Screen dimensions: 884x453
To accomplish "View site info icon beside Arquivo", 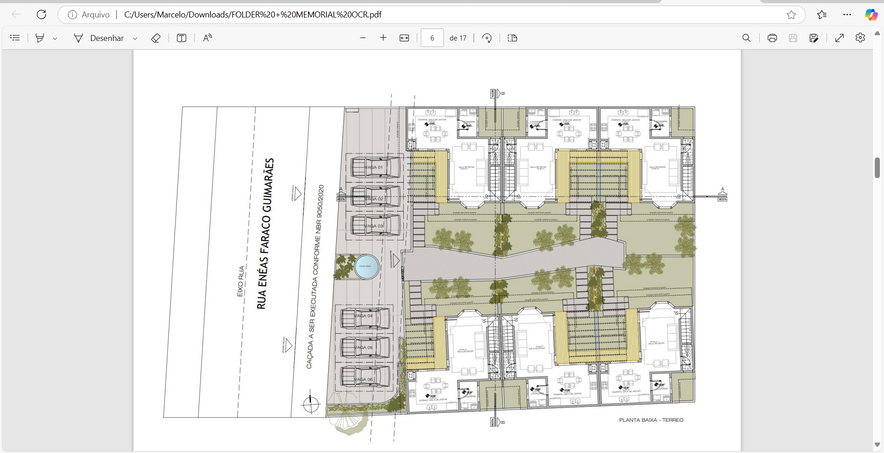I will pos(72,15).
